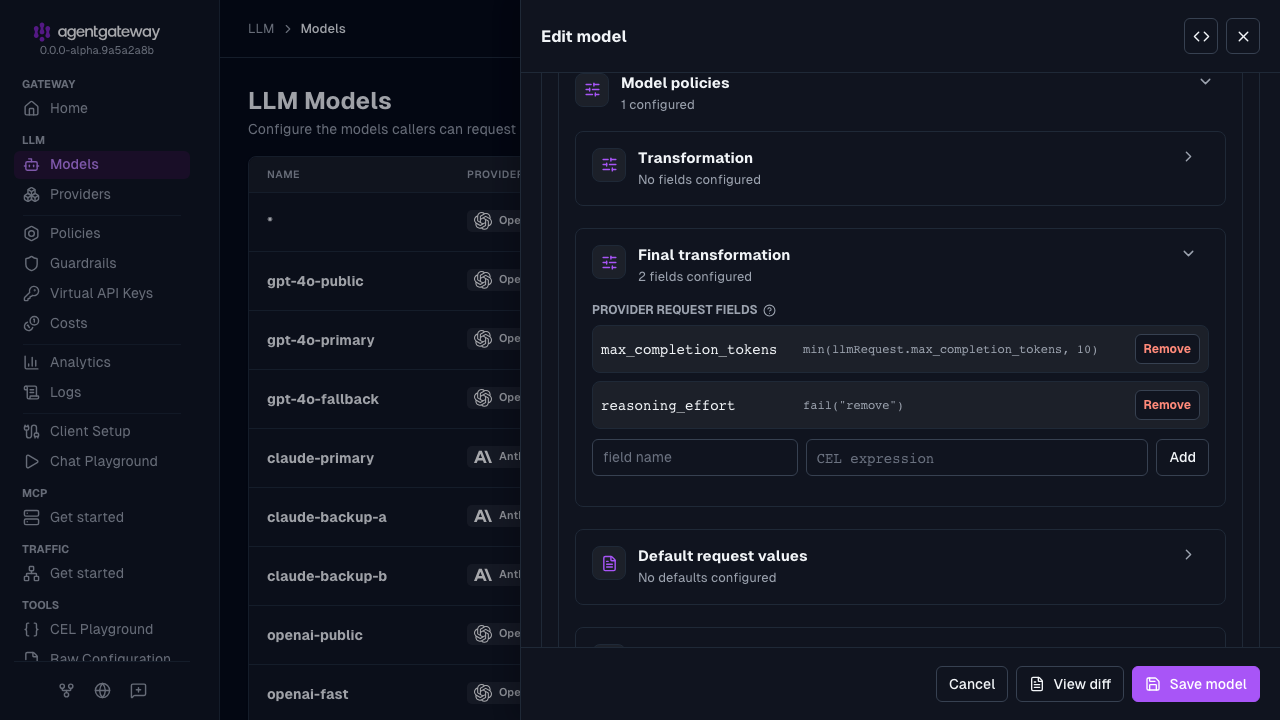The image size is (1280, 720).
Task: Click help icon next to Provider Request Fields
Action: [769, 310]
